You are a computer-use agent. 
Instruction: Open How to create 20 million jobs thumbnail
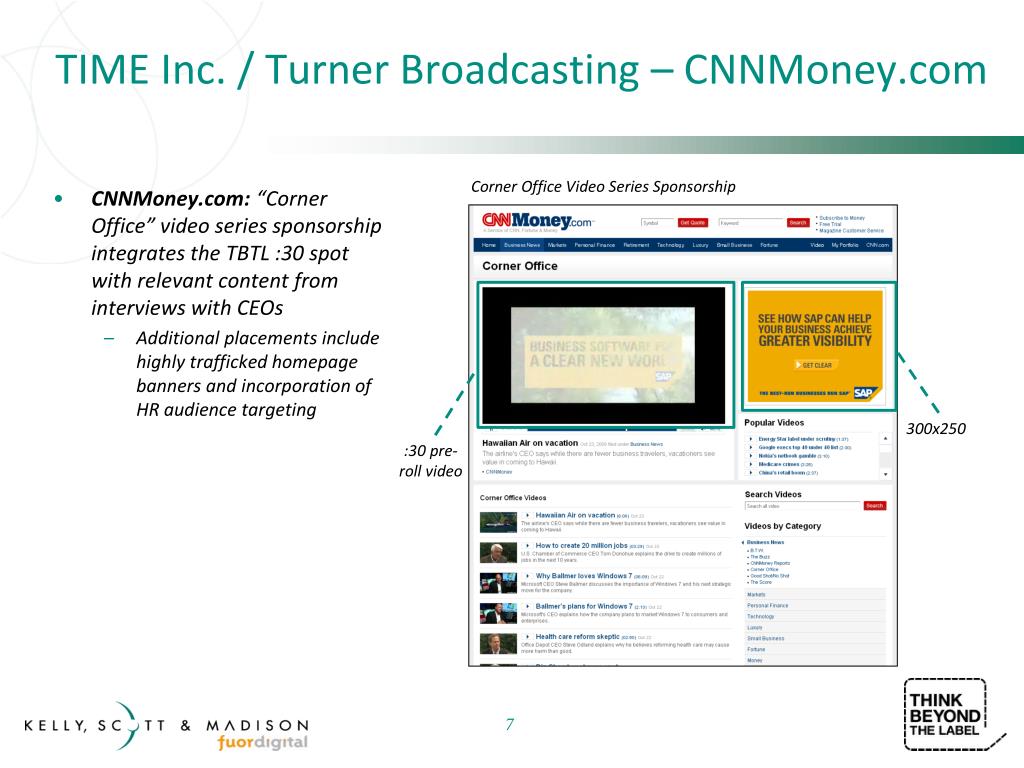click(498, 552)
